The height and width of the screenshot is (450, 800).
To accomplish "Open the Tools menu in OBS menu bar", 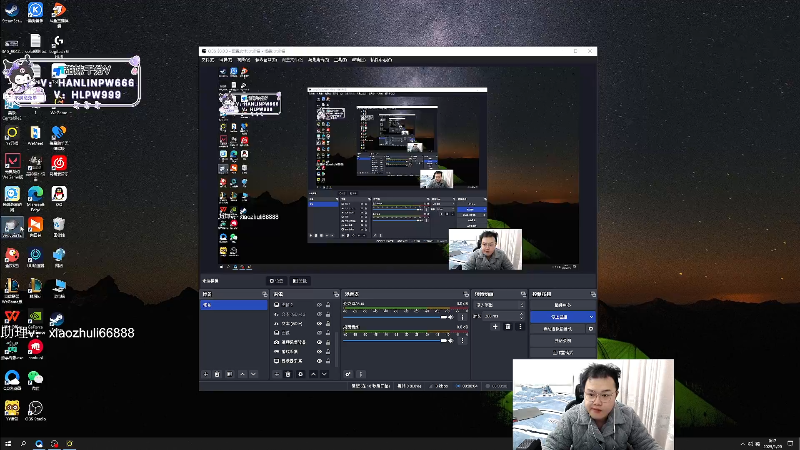I will point(340,60).
